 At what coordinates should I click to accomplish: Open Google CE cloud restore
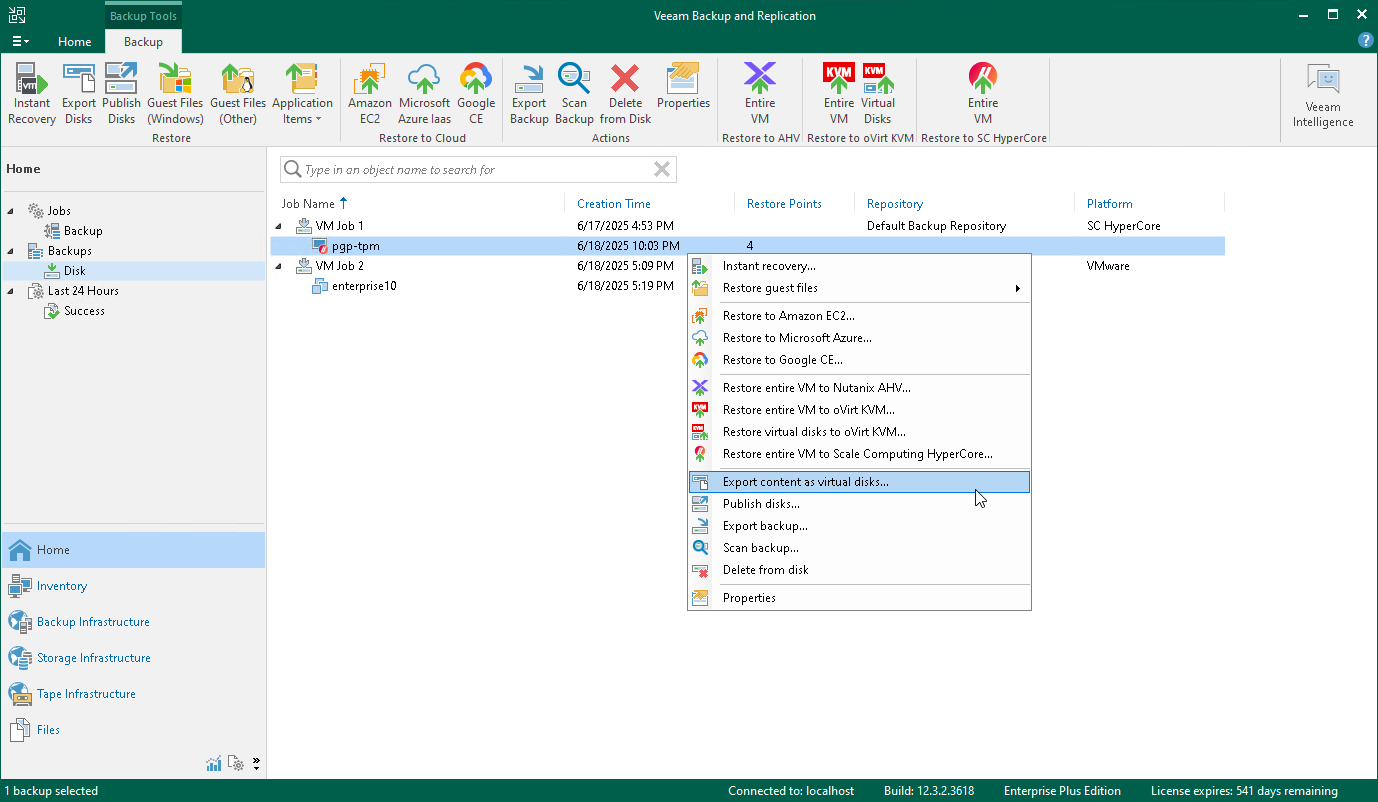(x=476, y=90)
